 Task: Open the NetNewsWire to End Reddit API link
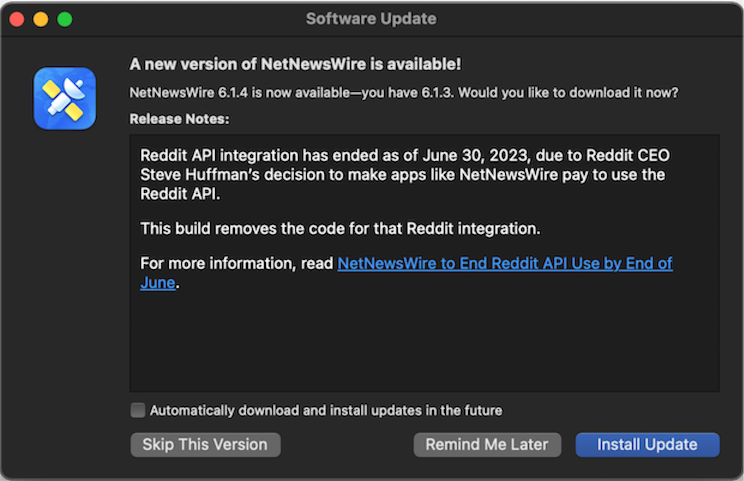point(504,263)
